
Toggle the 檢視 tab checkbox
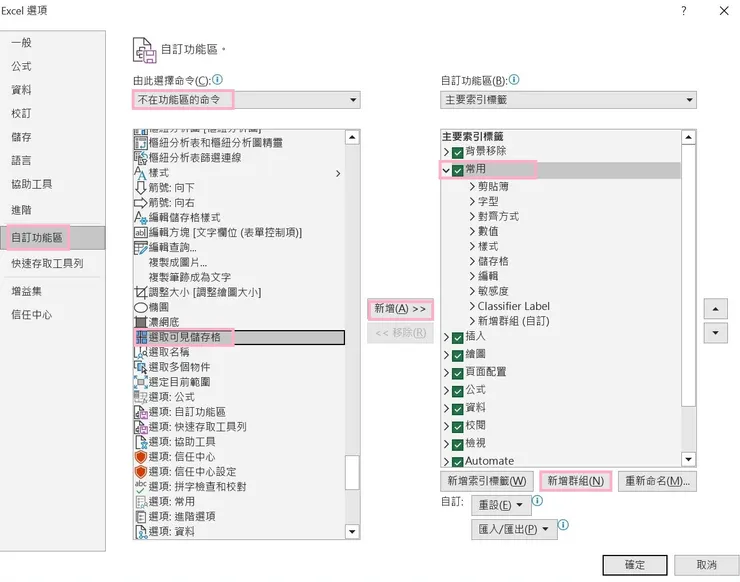click(457, 445)
